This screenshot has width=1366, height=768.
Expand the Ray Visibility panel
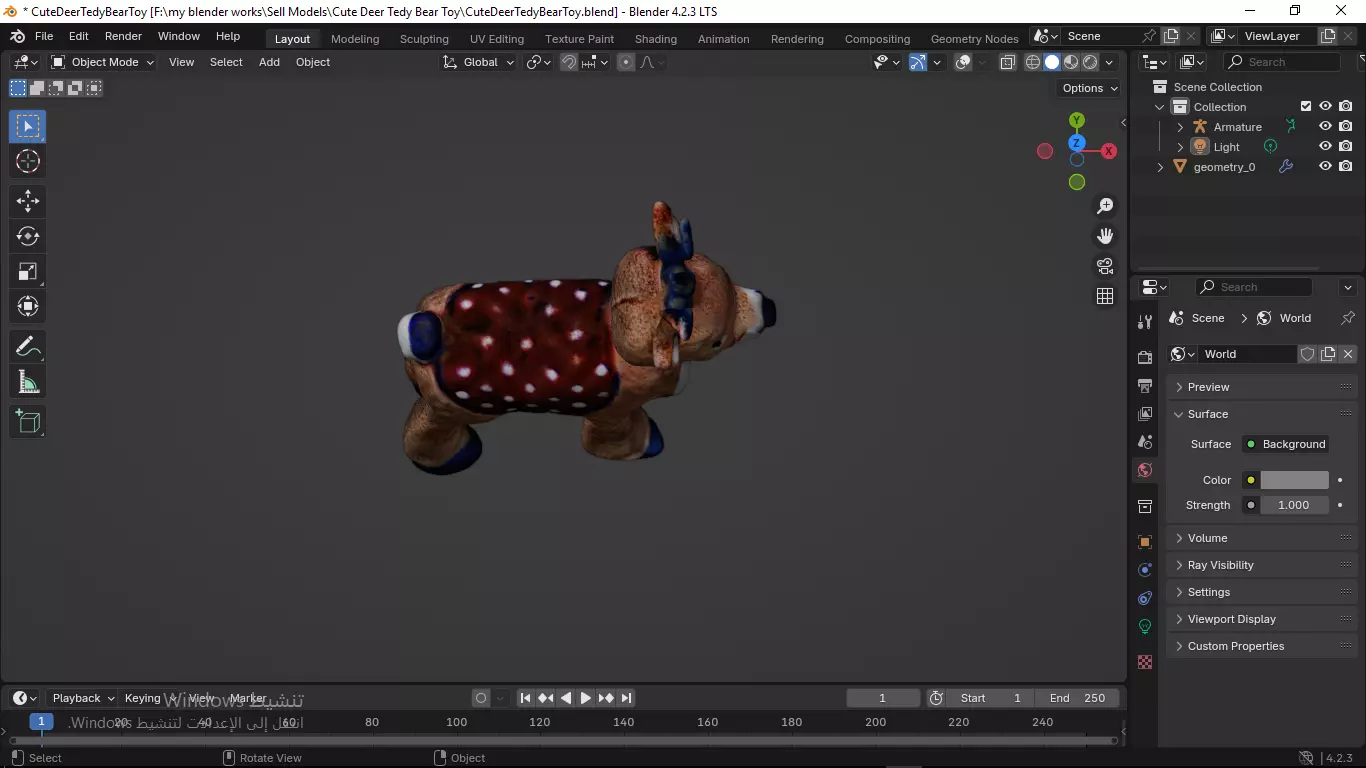click(x=1262, y=565)
